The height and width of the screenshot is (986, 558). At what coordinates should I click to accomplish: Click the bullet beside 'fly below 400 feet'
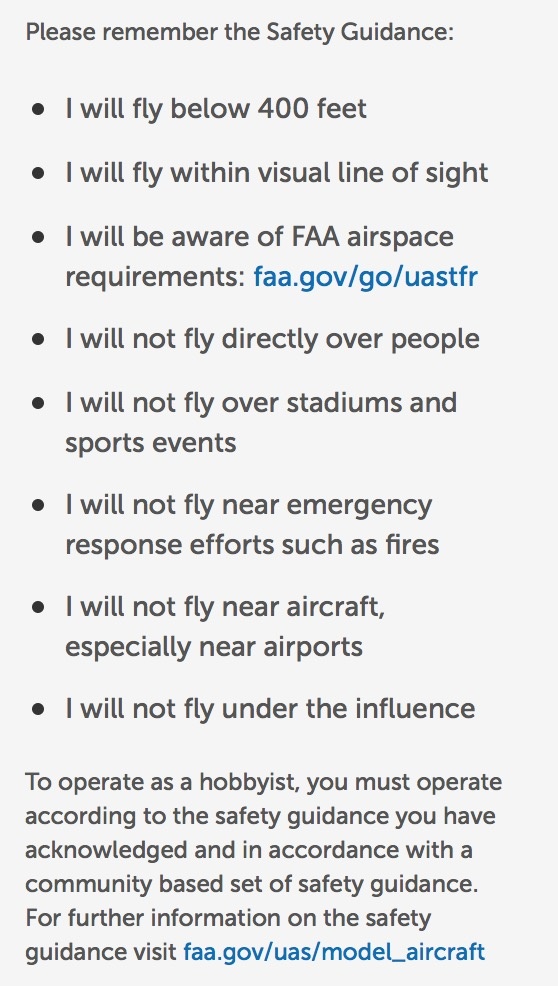point(39,109)
